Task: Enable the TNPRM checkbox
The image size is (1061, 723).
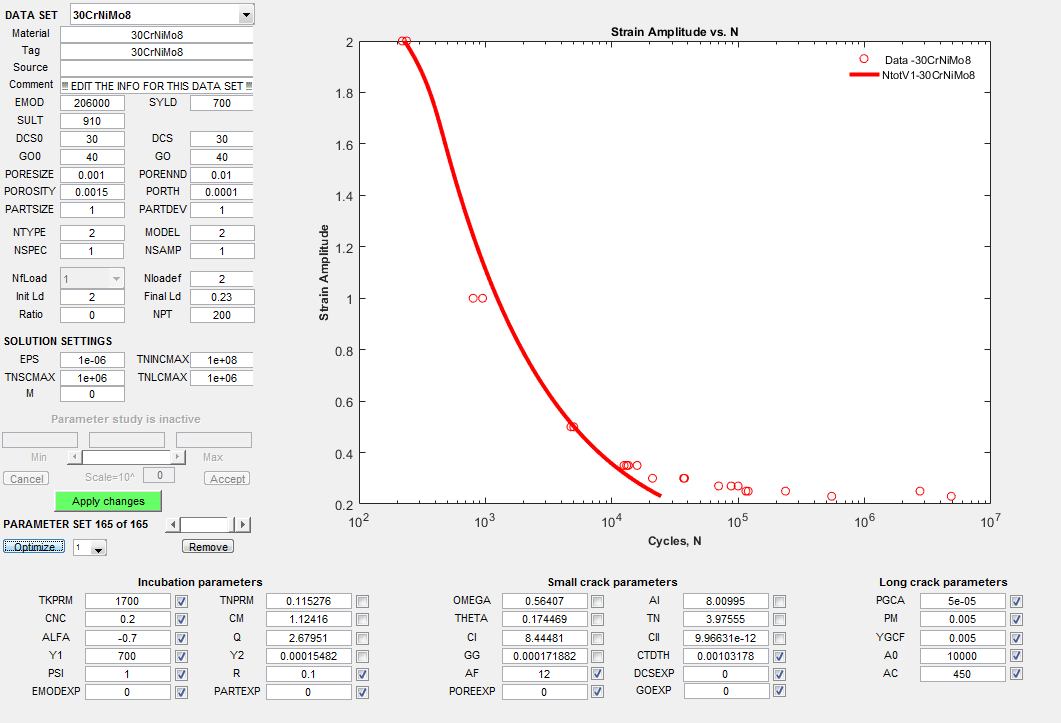Action: (x=362, y=601)
